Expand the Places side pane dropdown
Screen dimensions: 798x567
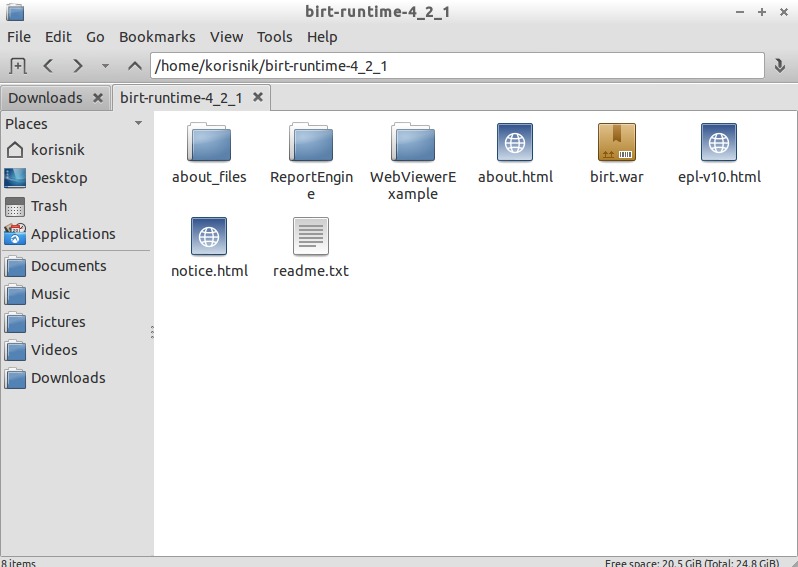coord(138,123)
